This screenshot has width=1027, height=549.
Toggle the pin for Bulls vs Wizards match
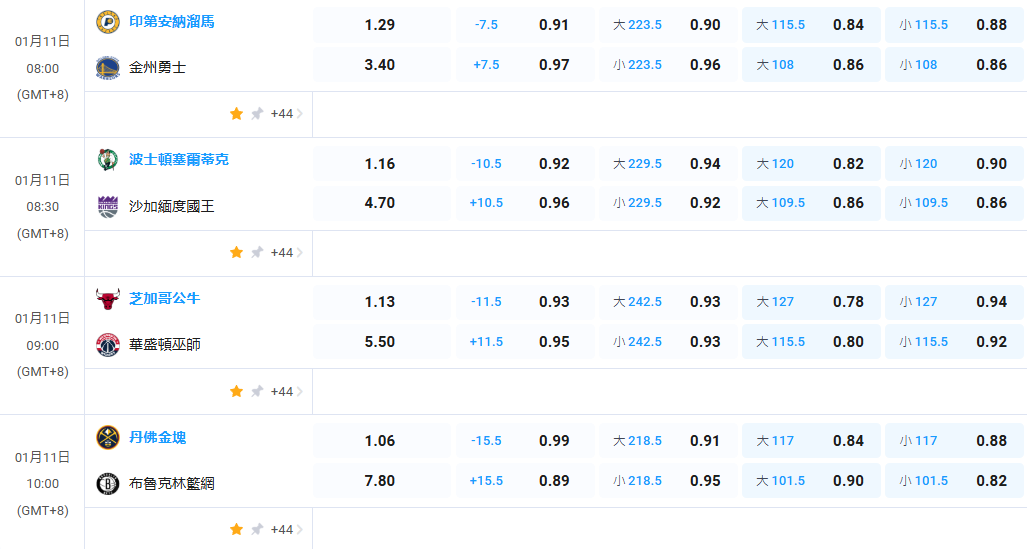point(257,391)
